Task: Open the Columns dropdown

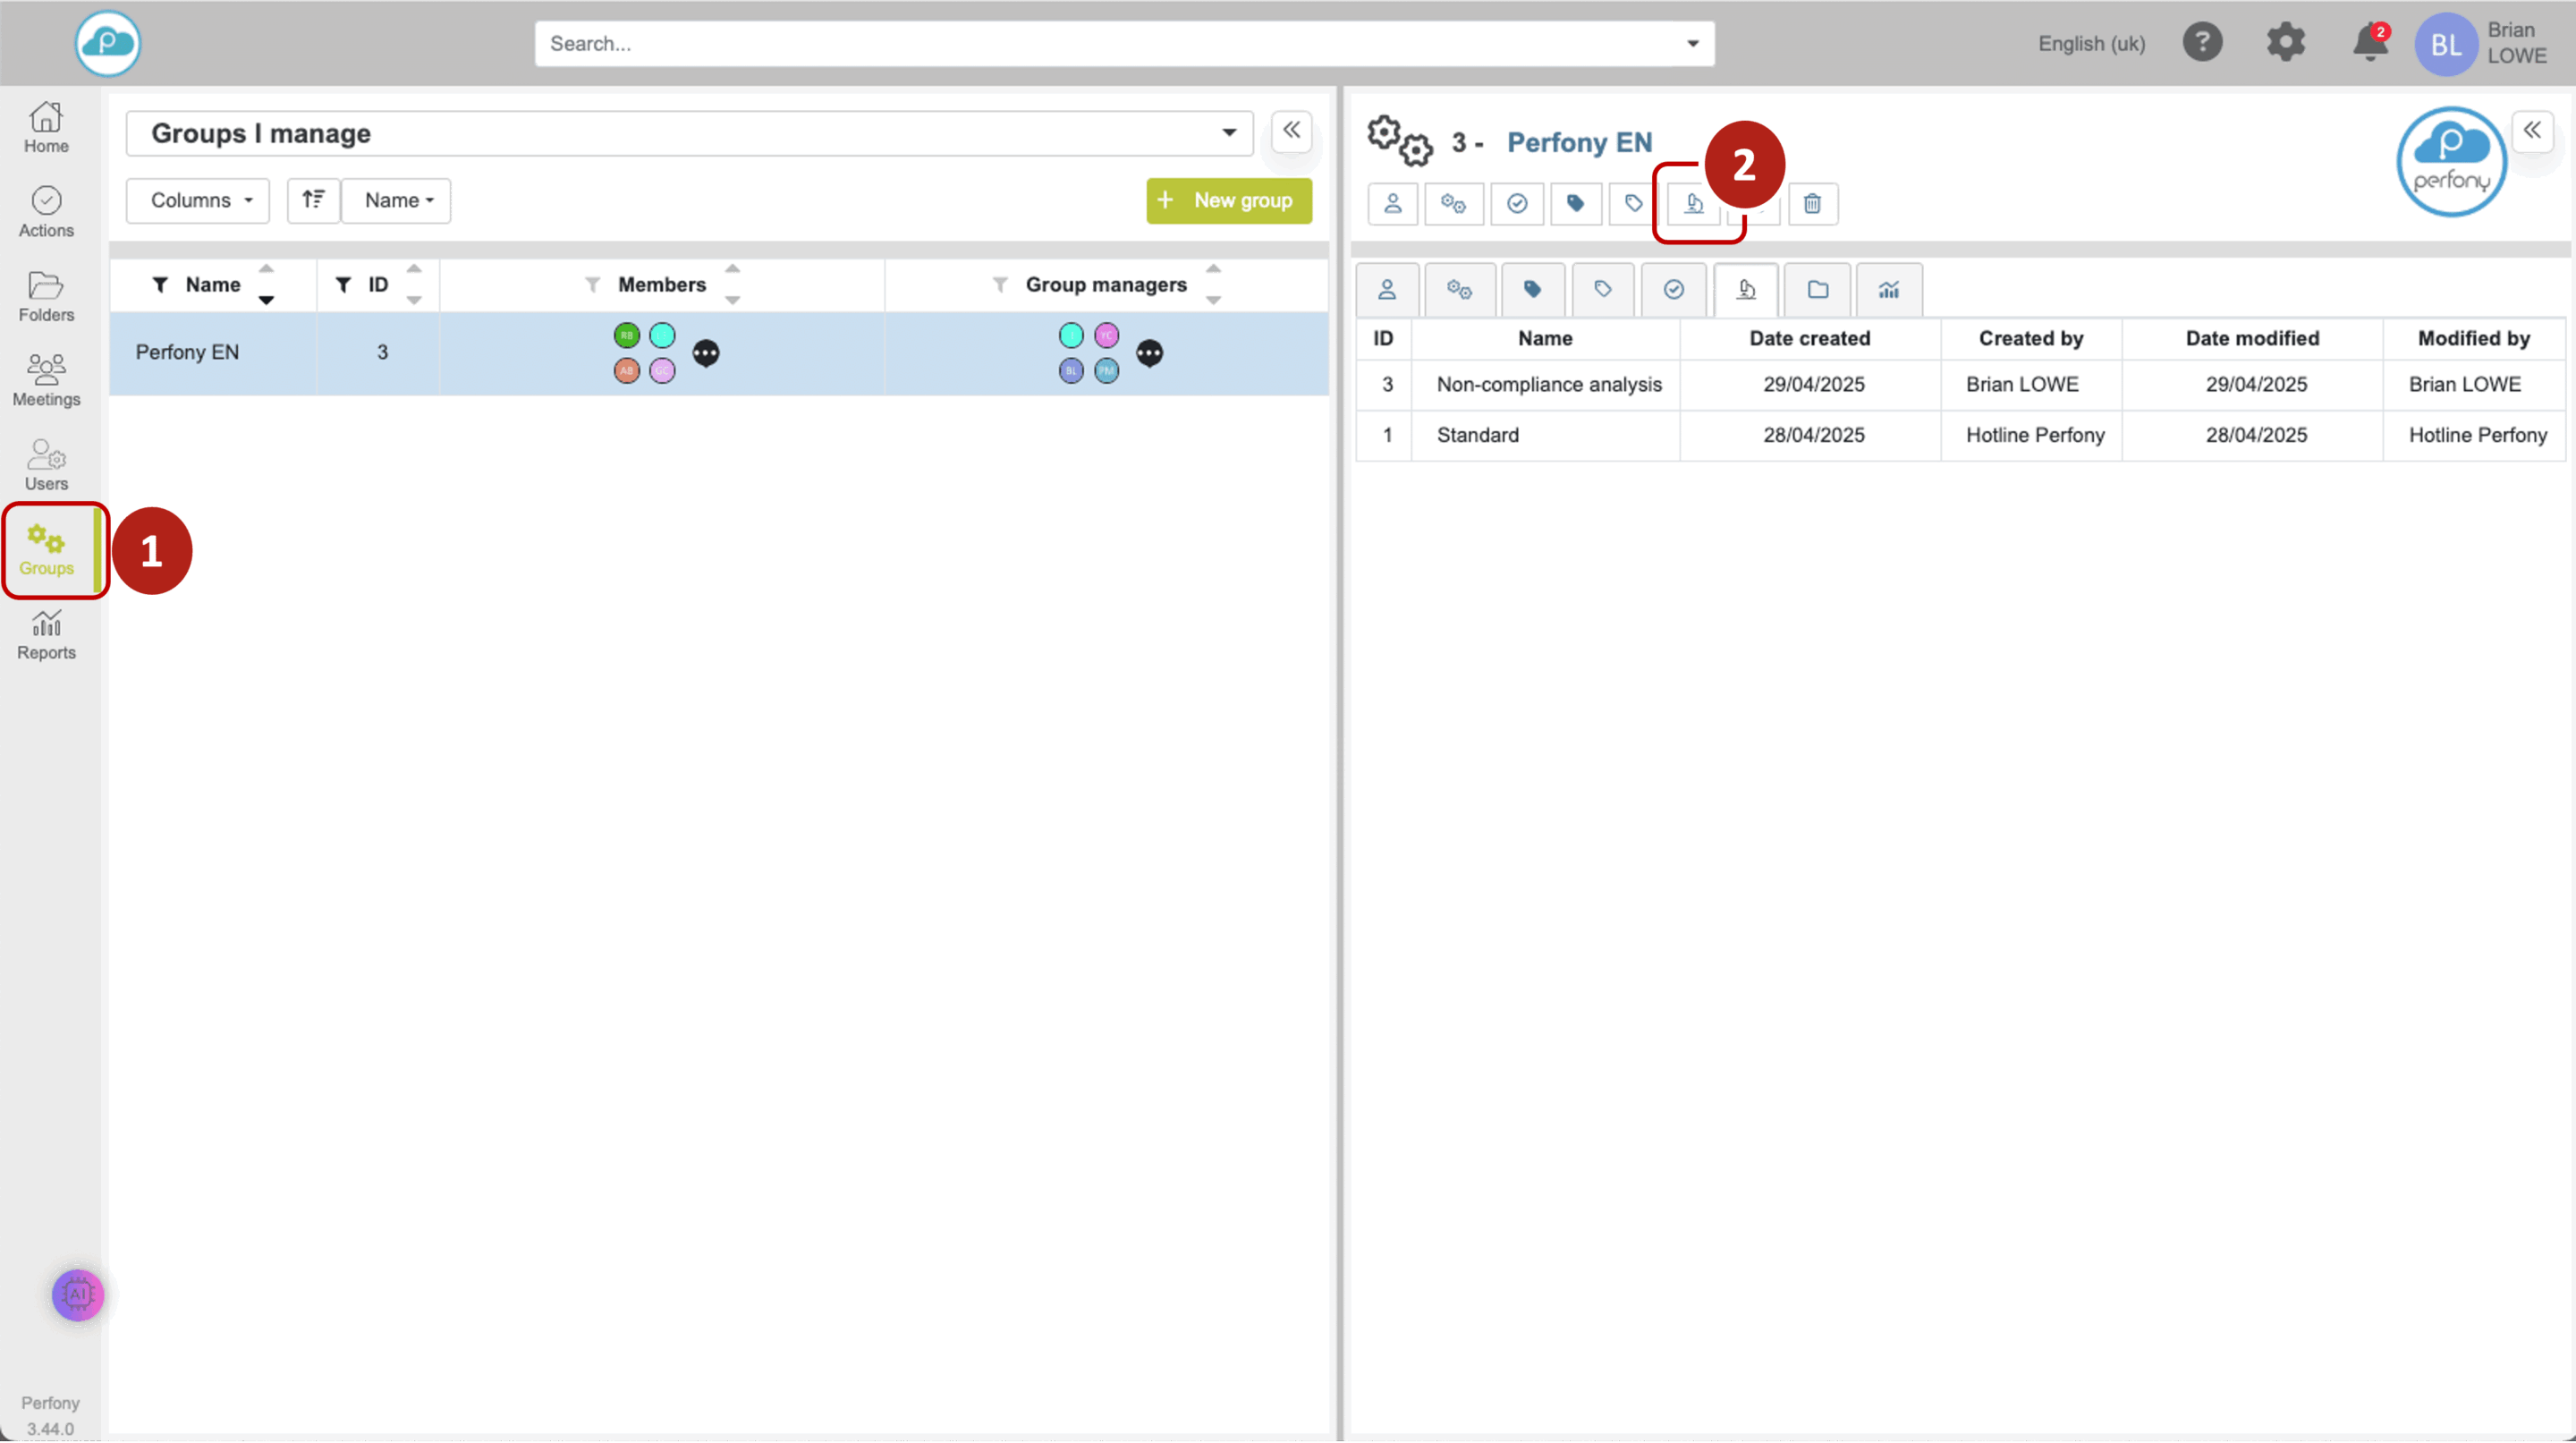Action: tap(198, 200)
